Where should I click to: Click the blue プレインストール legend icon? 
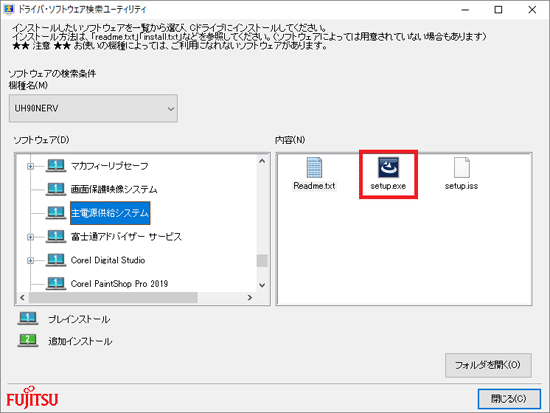[28, 319]
